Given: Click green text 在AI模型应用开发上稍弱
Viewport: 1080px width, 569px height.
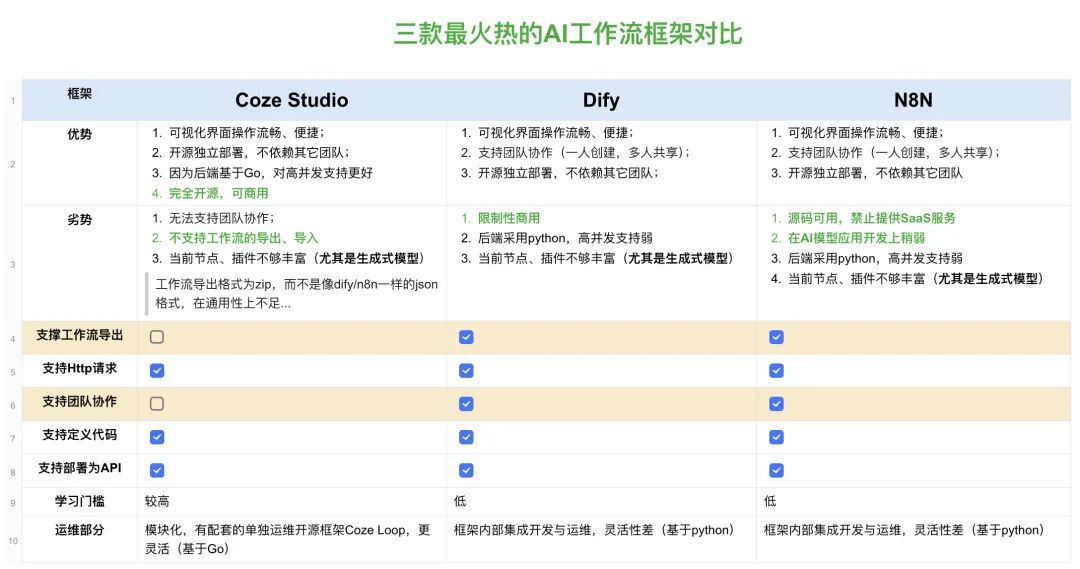Looking at the screenshot, I should pos(856,238).
